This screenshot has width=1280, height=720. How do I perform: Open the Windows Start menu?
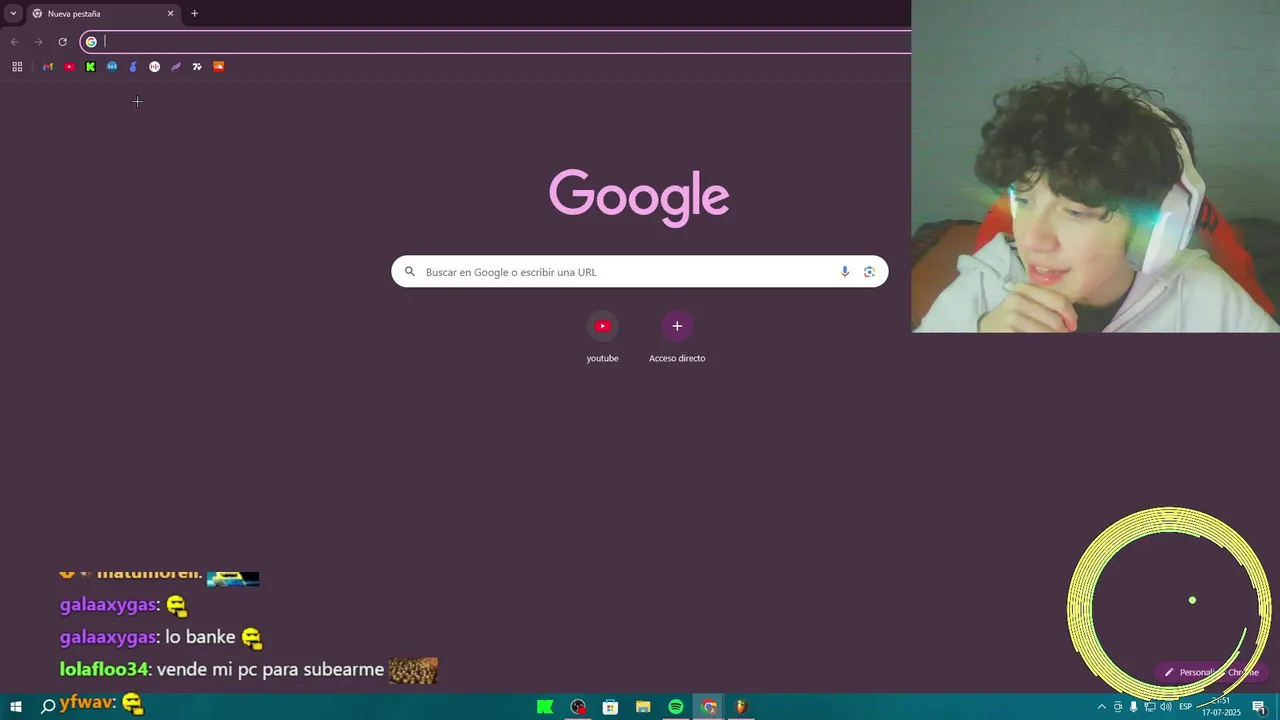pyautogui.click(x=16, y=707)
